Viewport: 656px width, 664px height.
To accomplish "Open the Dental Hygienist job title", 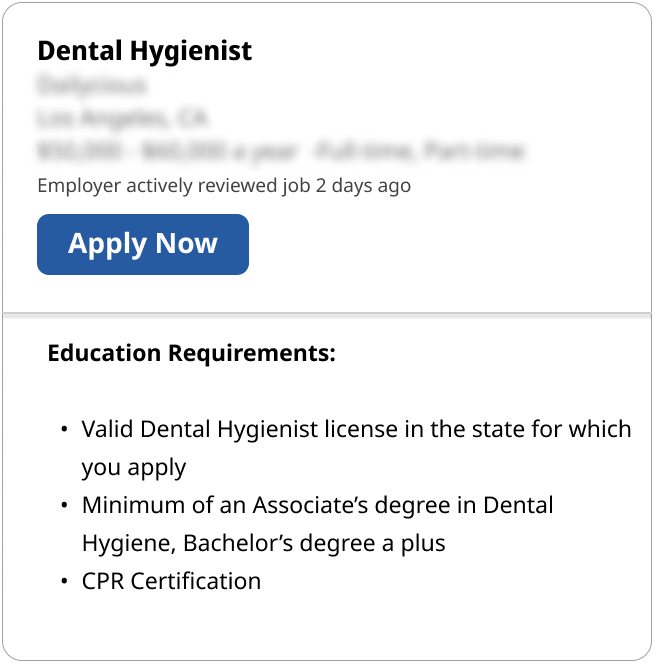I will (145, 51).
